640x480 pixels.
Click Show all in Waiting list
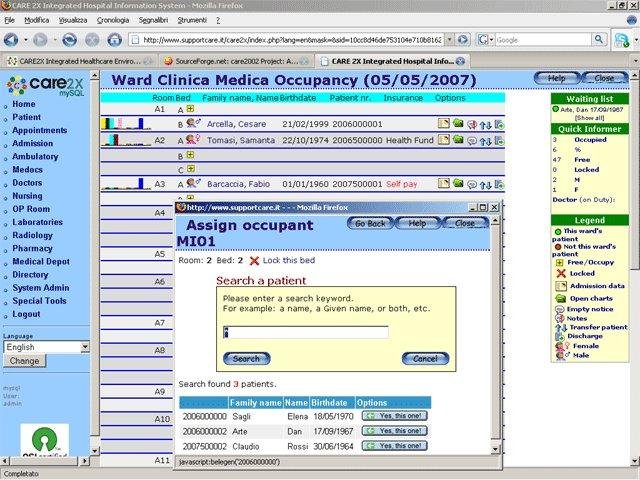pos(589,118)
